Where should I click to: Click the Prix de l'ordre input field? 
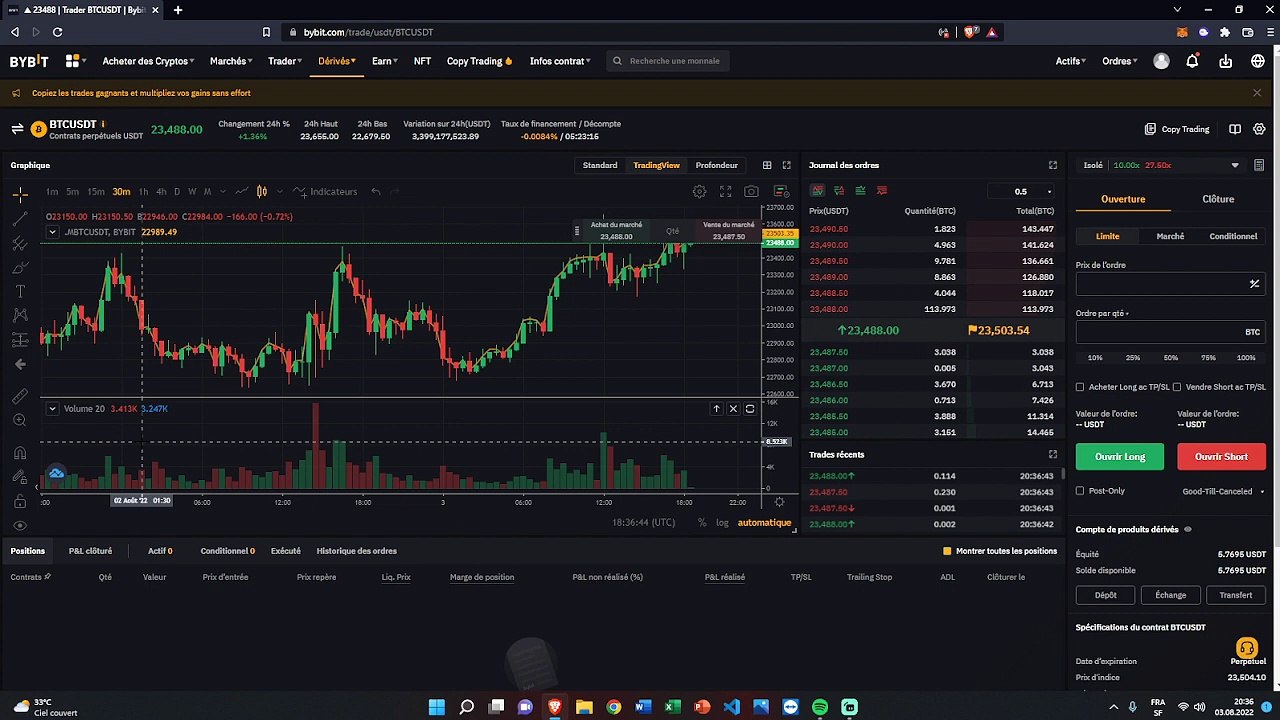click(1170, 284)
